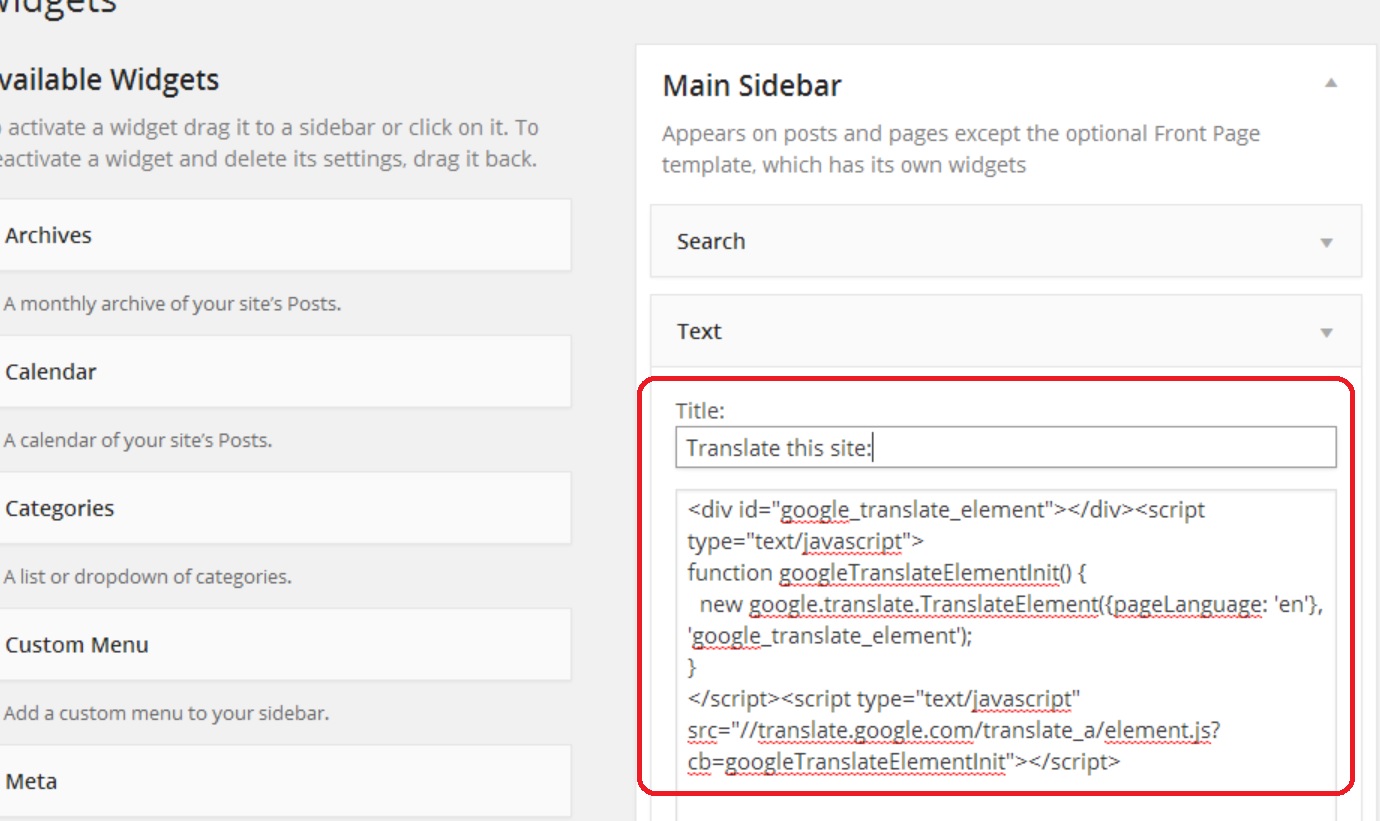The height and width of the screenshot is (821, 1380).
Task: Click the Title input field
Action: click(x=1005, y=448)
